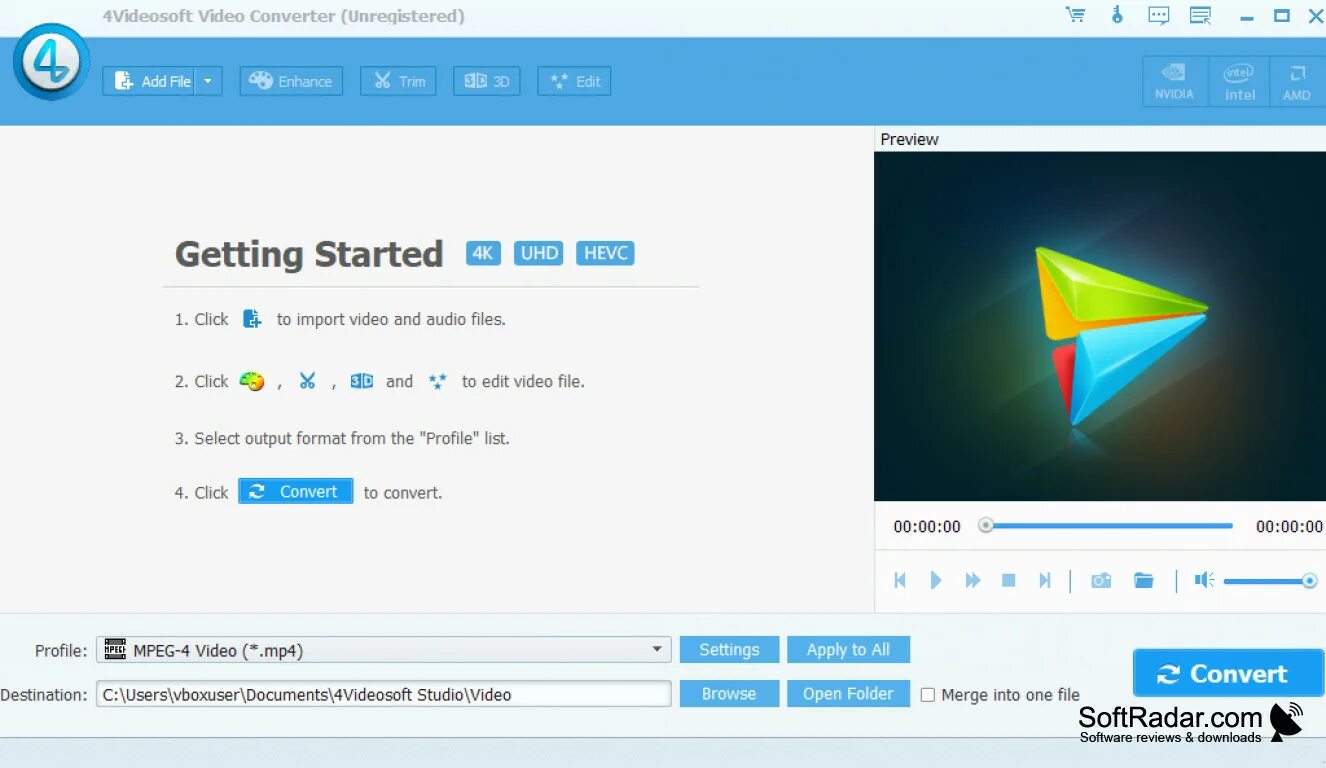This screenshot has height=768, width=1326.
Task: Maximize the window
Action: click(1281, 15)
